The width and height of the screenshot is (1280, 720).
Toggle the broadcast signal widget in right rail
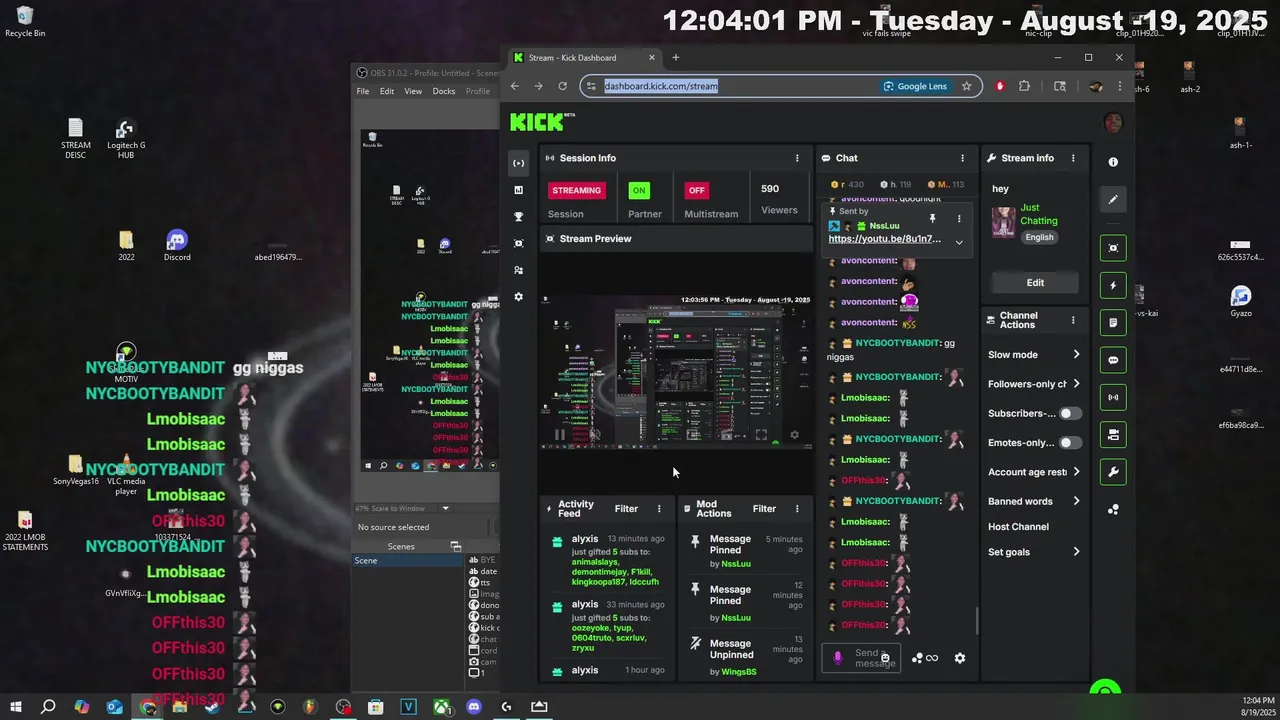[x=1113, y=397]
